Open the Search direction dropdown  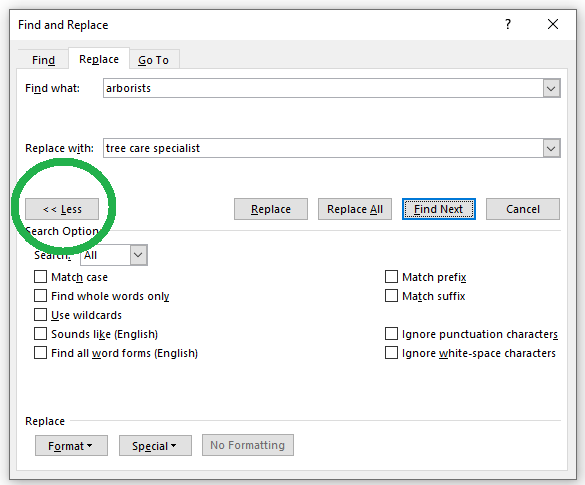(x=138, y=255)
